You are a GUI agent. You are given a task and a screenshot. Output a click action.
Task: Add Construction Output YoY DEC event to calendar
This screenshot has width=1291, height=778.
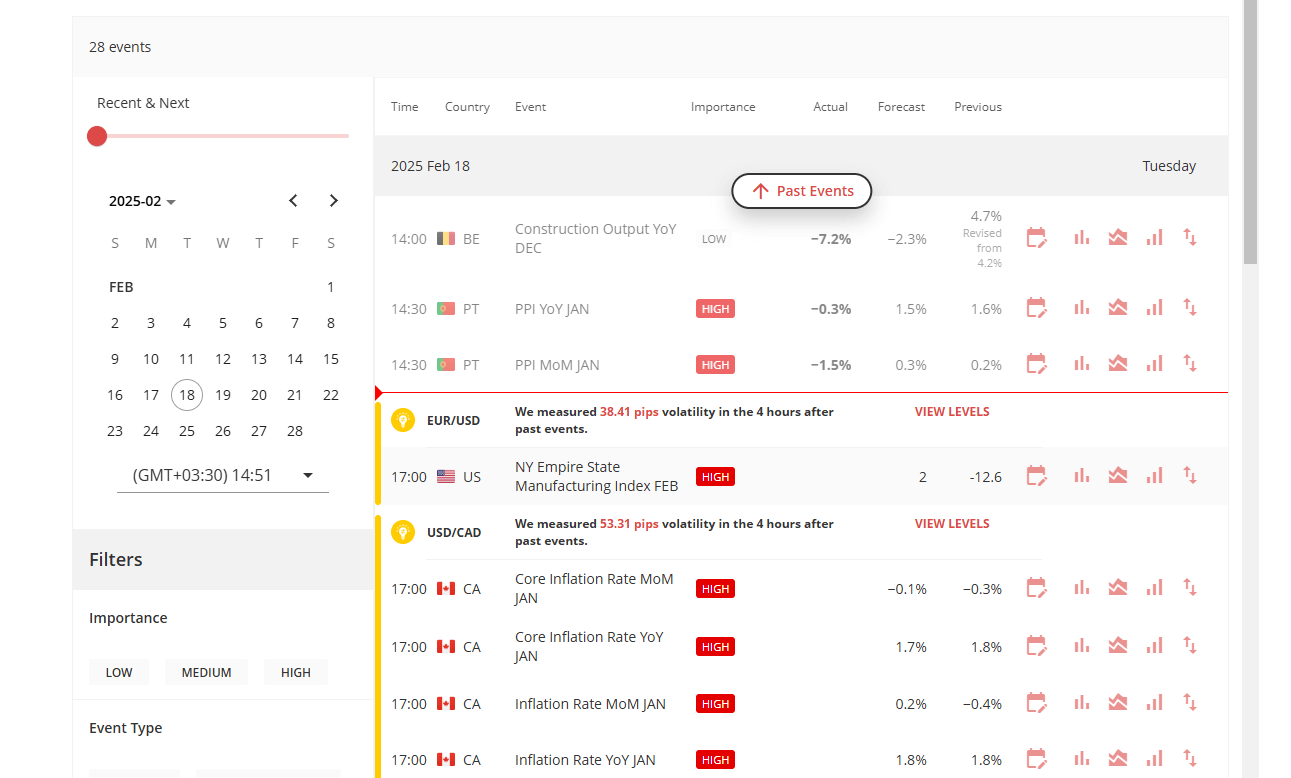[1037, 238]
